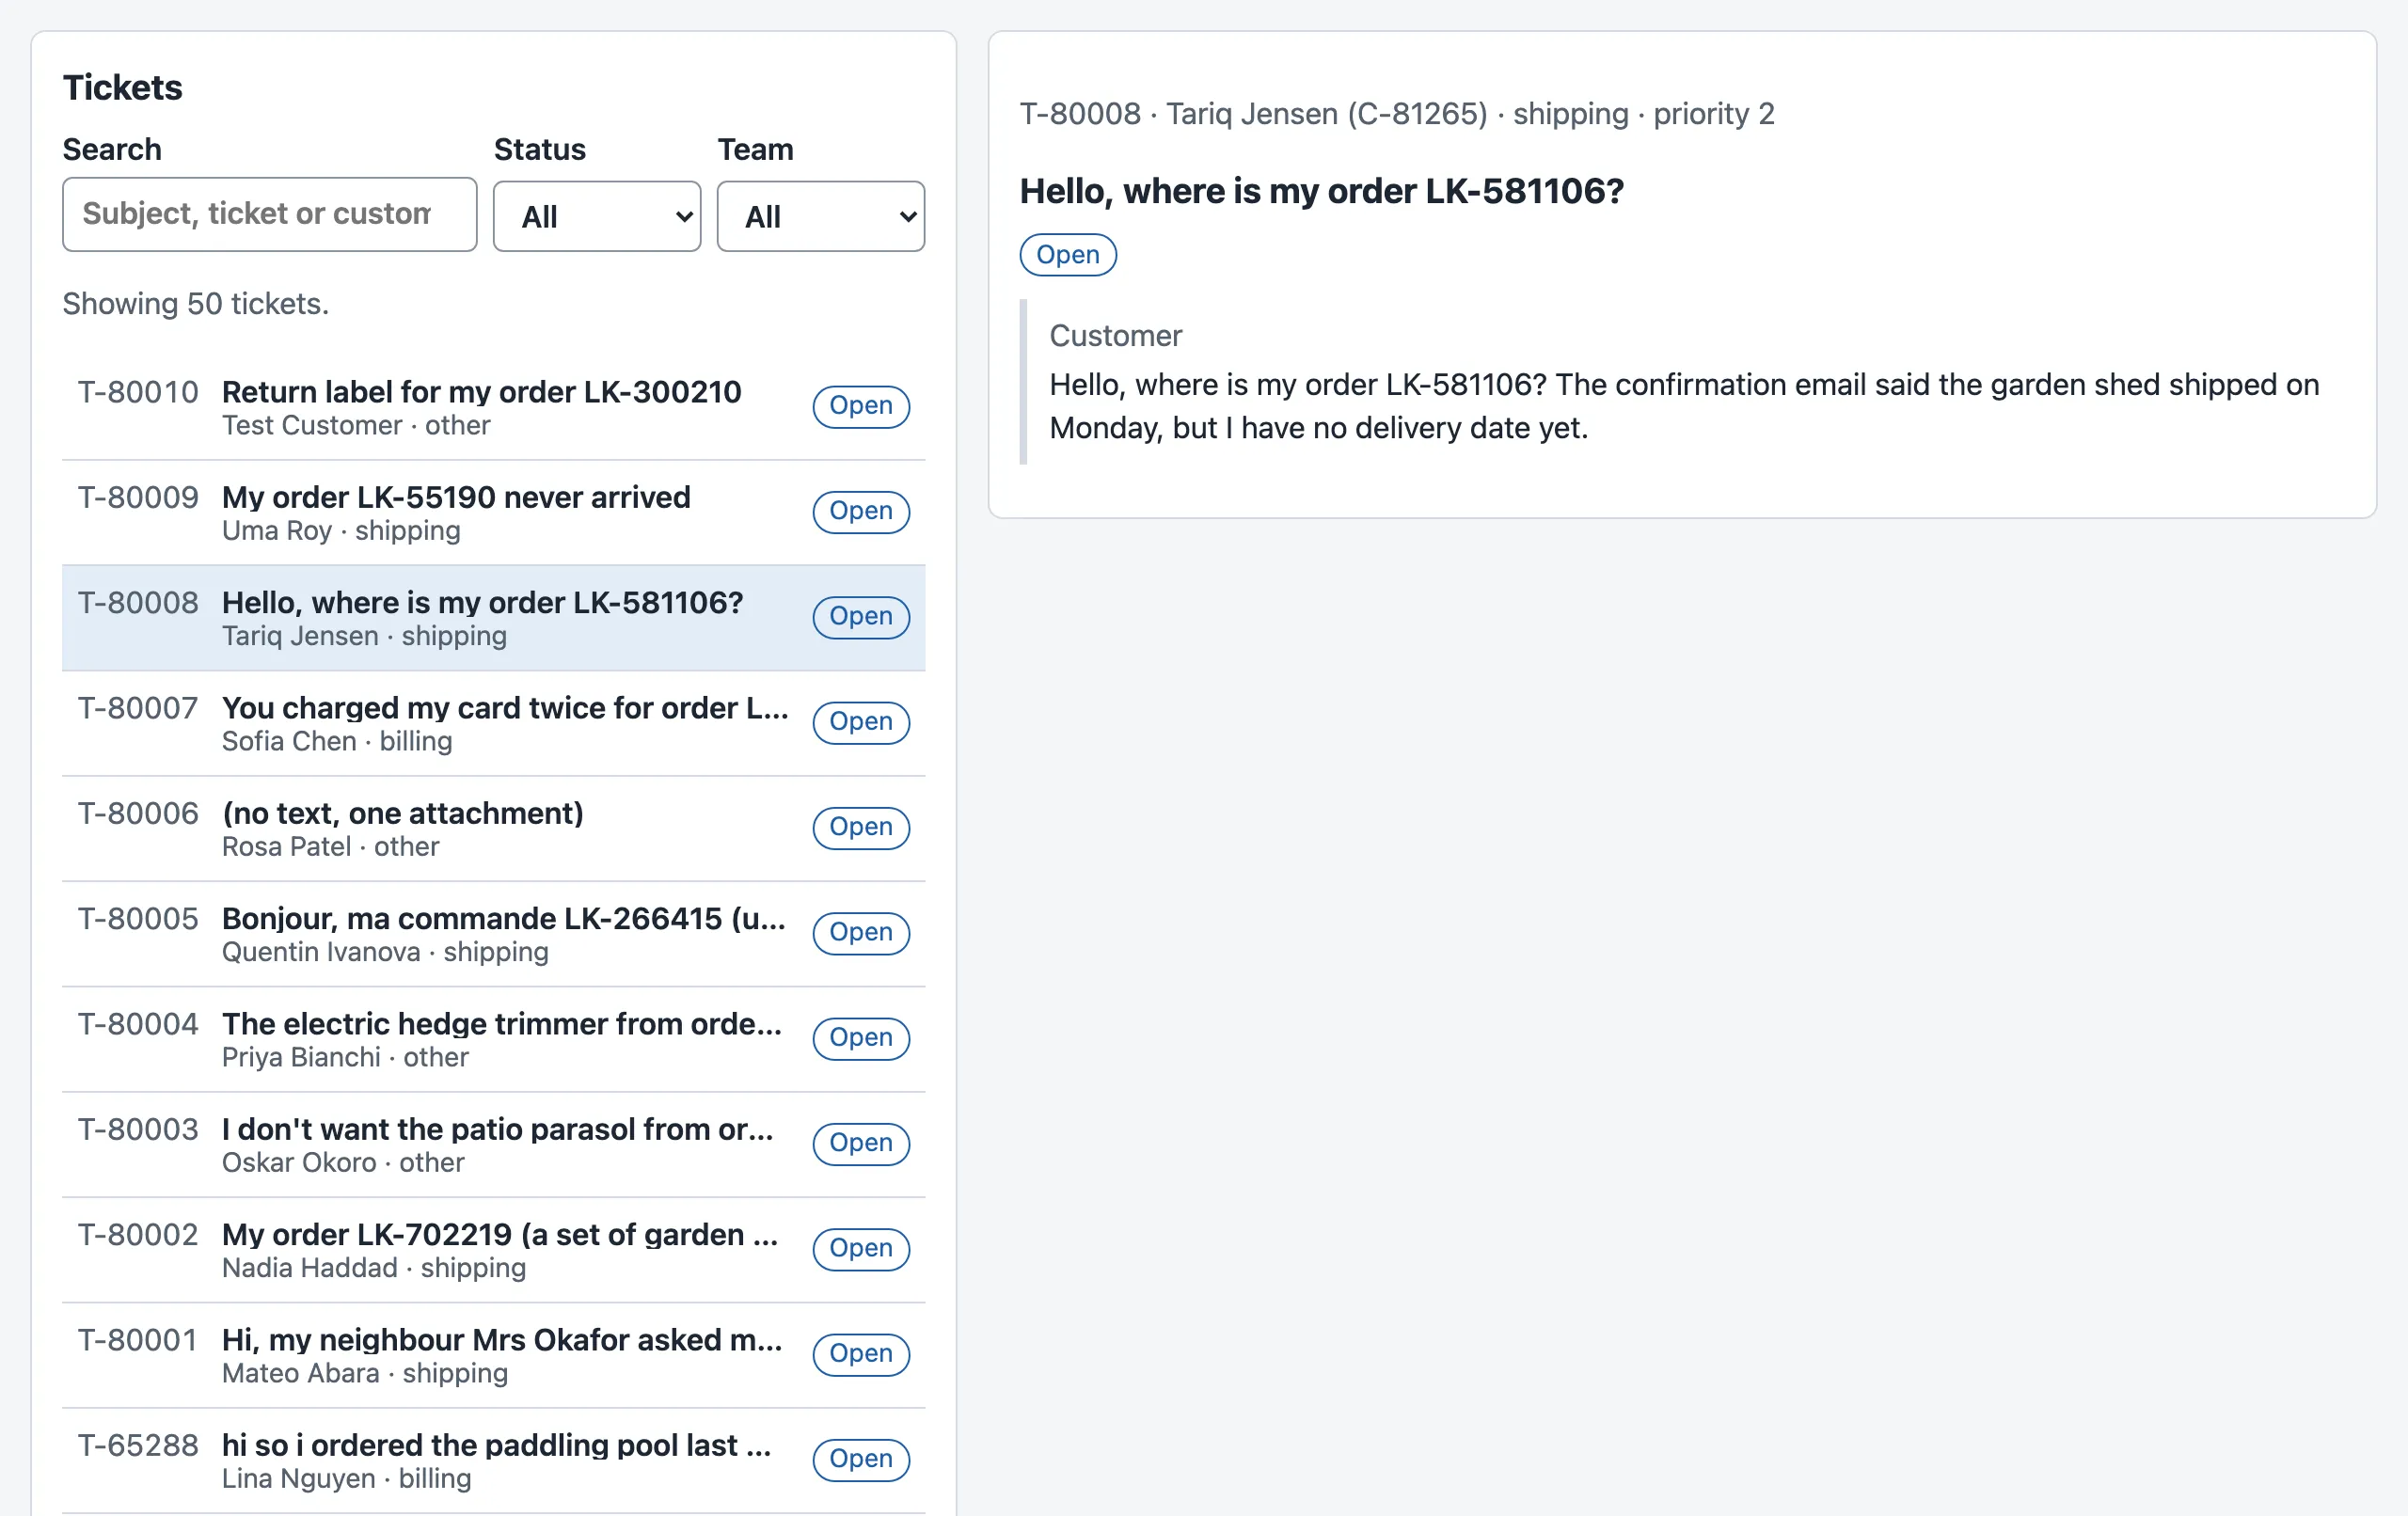The width and height of the screenshot is (2408, 1516).
Task: Click the ticket search input field
Action: [269, 214]
